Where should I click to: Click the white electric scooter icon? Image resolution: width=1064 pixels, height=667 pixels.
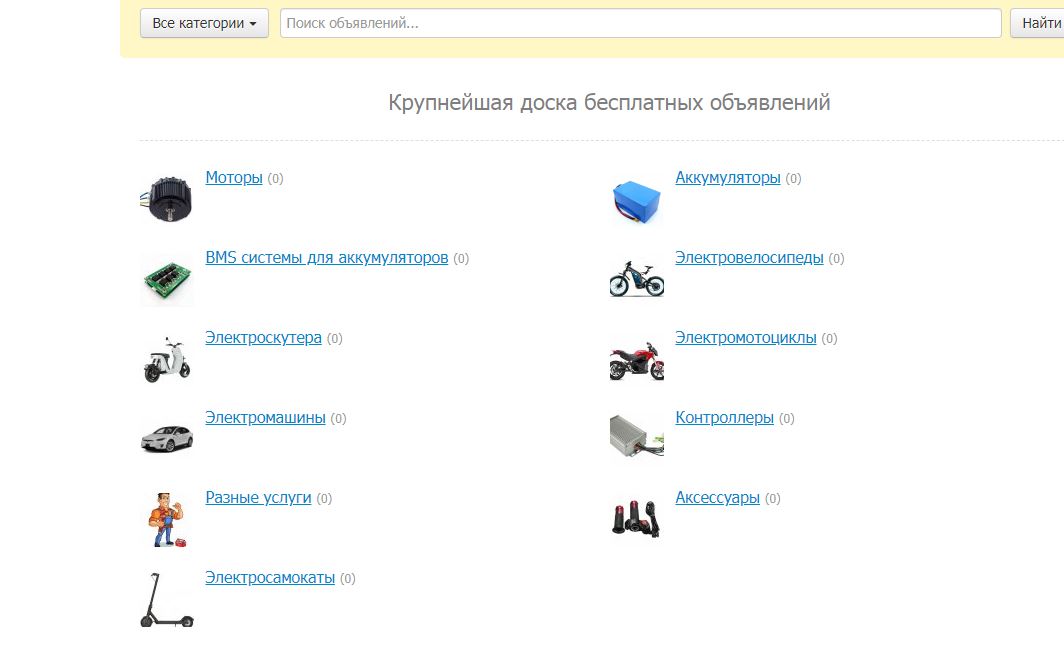(x=166, y=359)
